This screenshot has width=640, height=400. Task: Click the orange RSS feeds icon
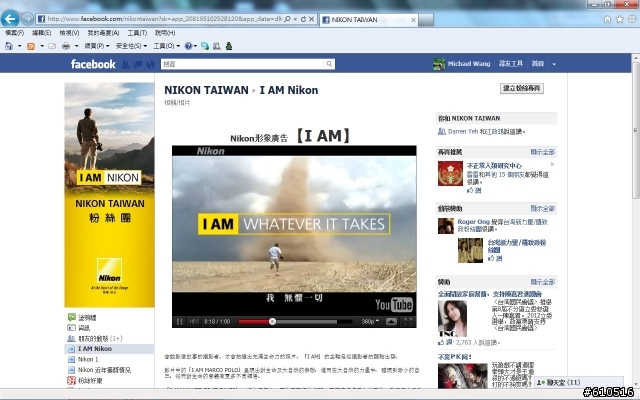pyautogui.click(x=31, y=46)
